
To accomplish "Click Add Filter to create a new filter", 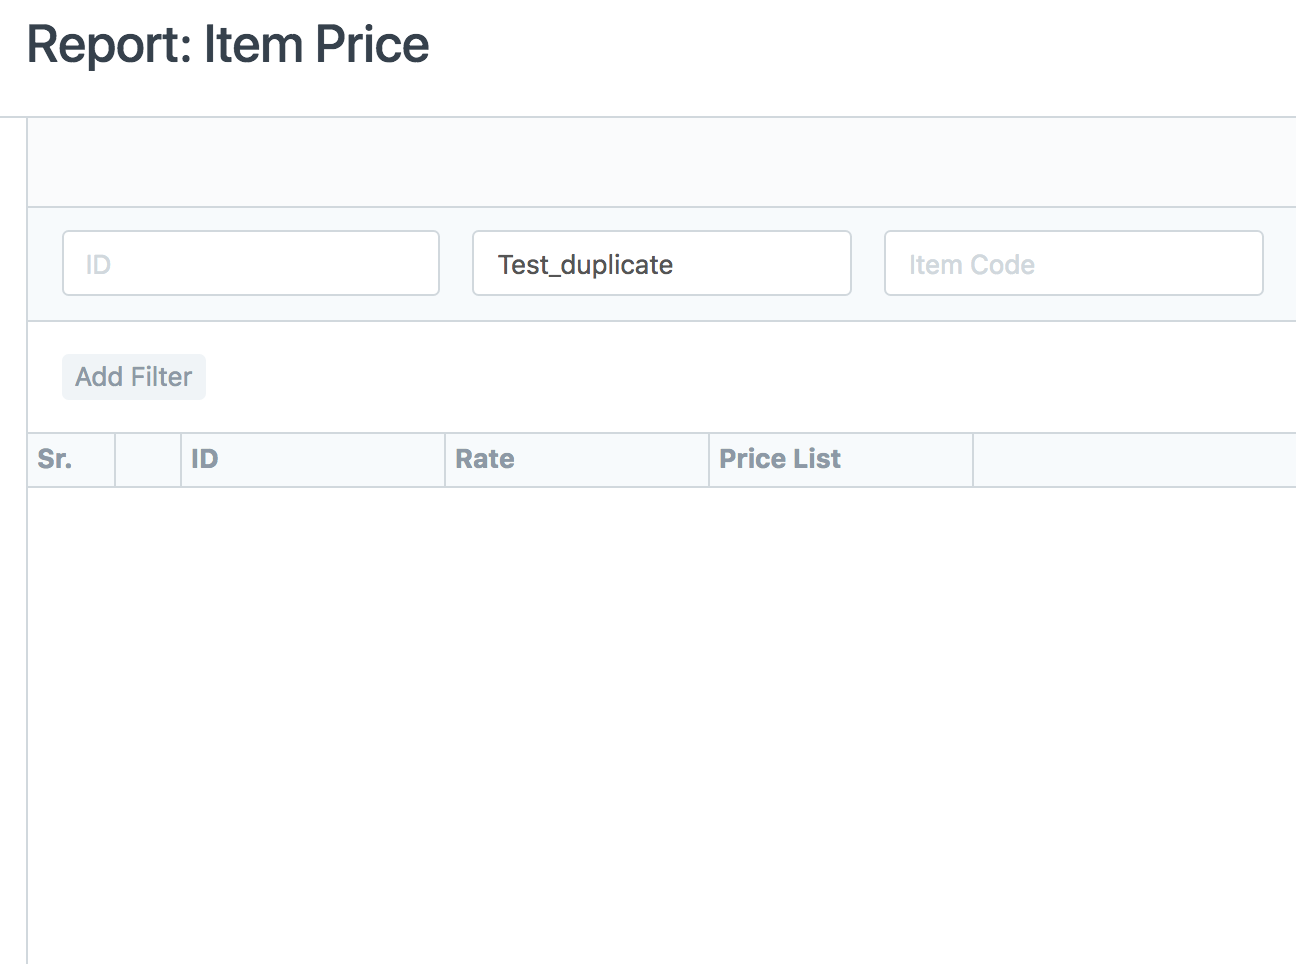I will pos(133,377).
